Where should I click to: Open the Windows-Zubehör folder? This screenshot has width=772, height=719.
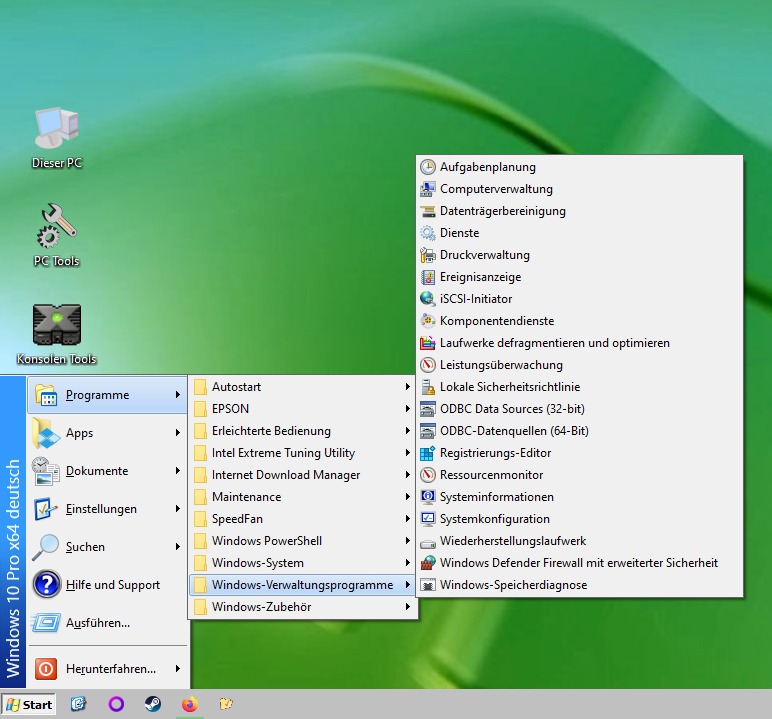(303, 607)
